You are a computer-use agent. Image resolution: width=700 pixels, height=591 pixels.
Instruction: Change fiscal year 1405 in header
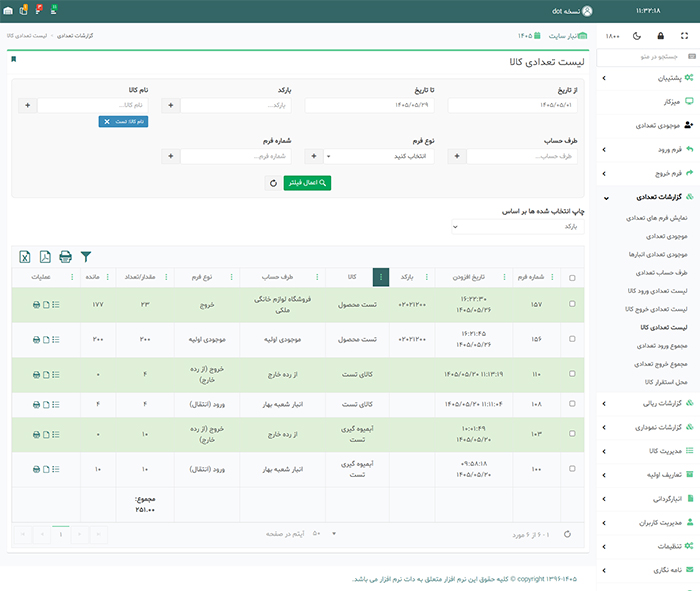pos(529,36)
